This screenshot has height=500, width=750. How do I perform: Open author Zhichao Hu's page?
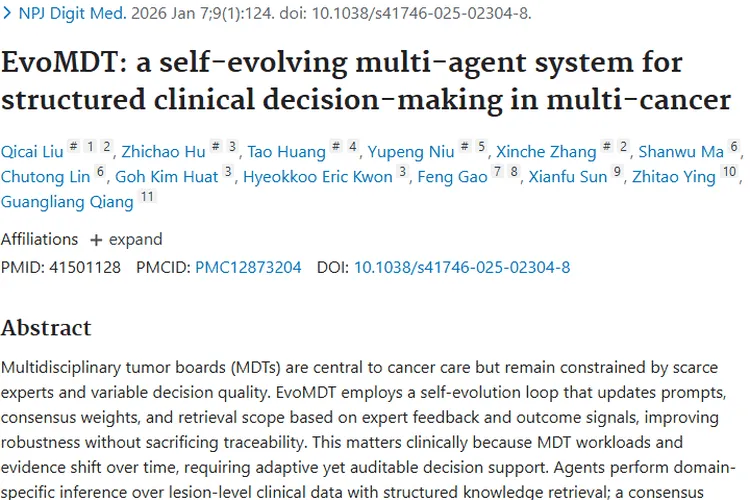tap(163, 152)
